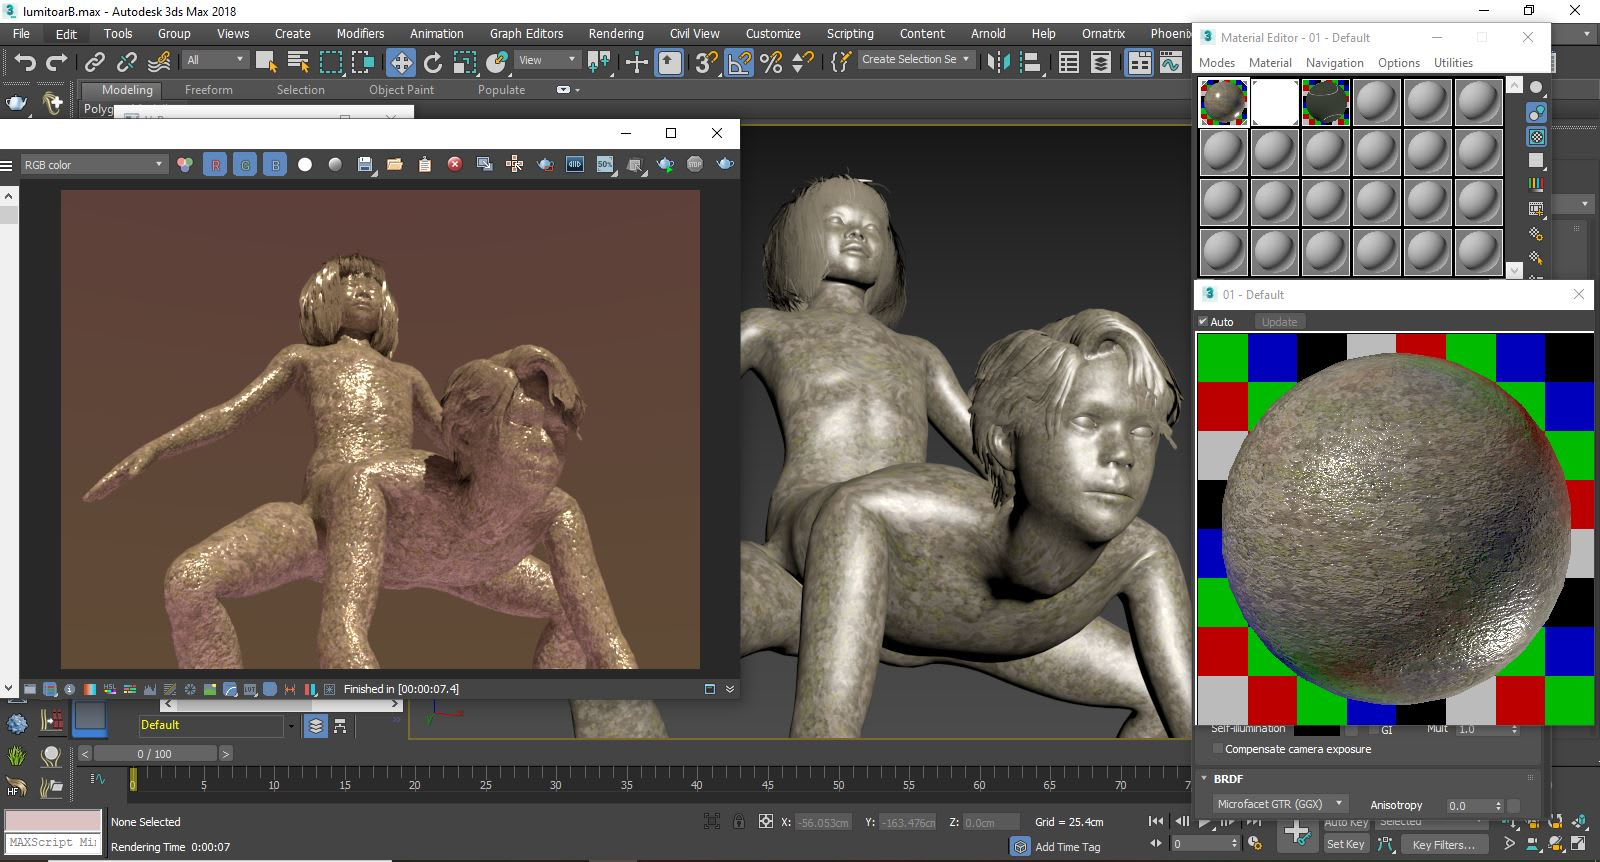1600x862 pixels.
Task: Open Select by Name list icon
Action: click(298, 62)
